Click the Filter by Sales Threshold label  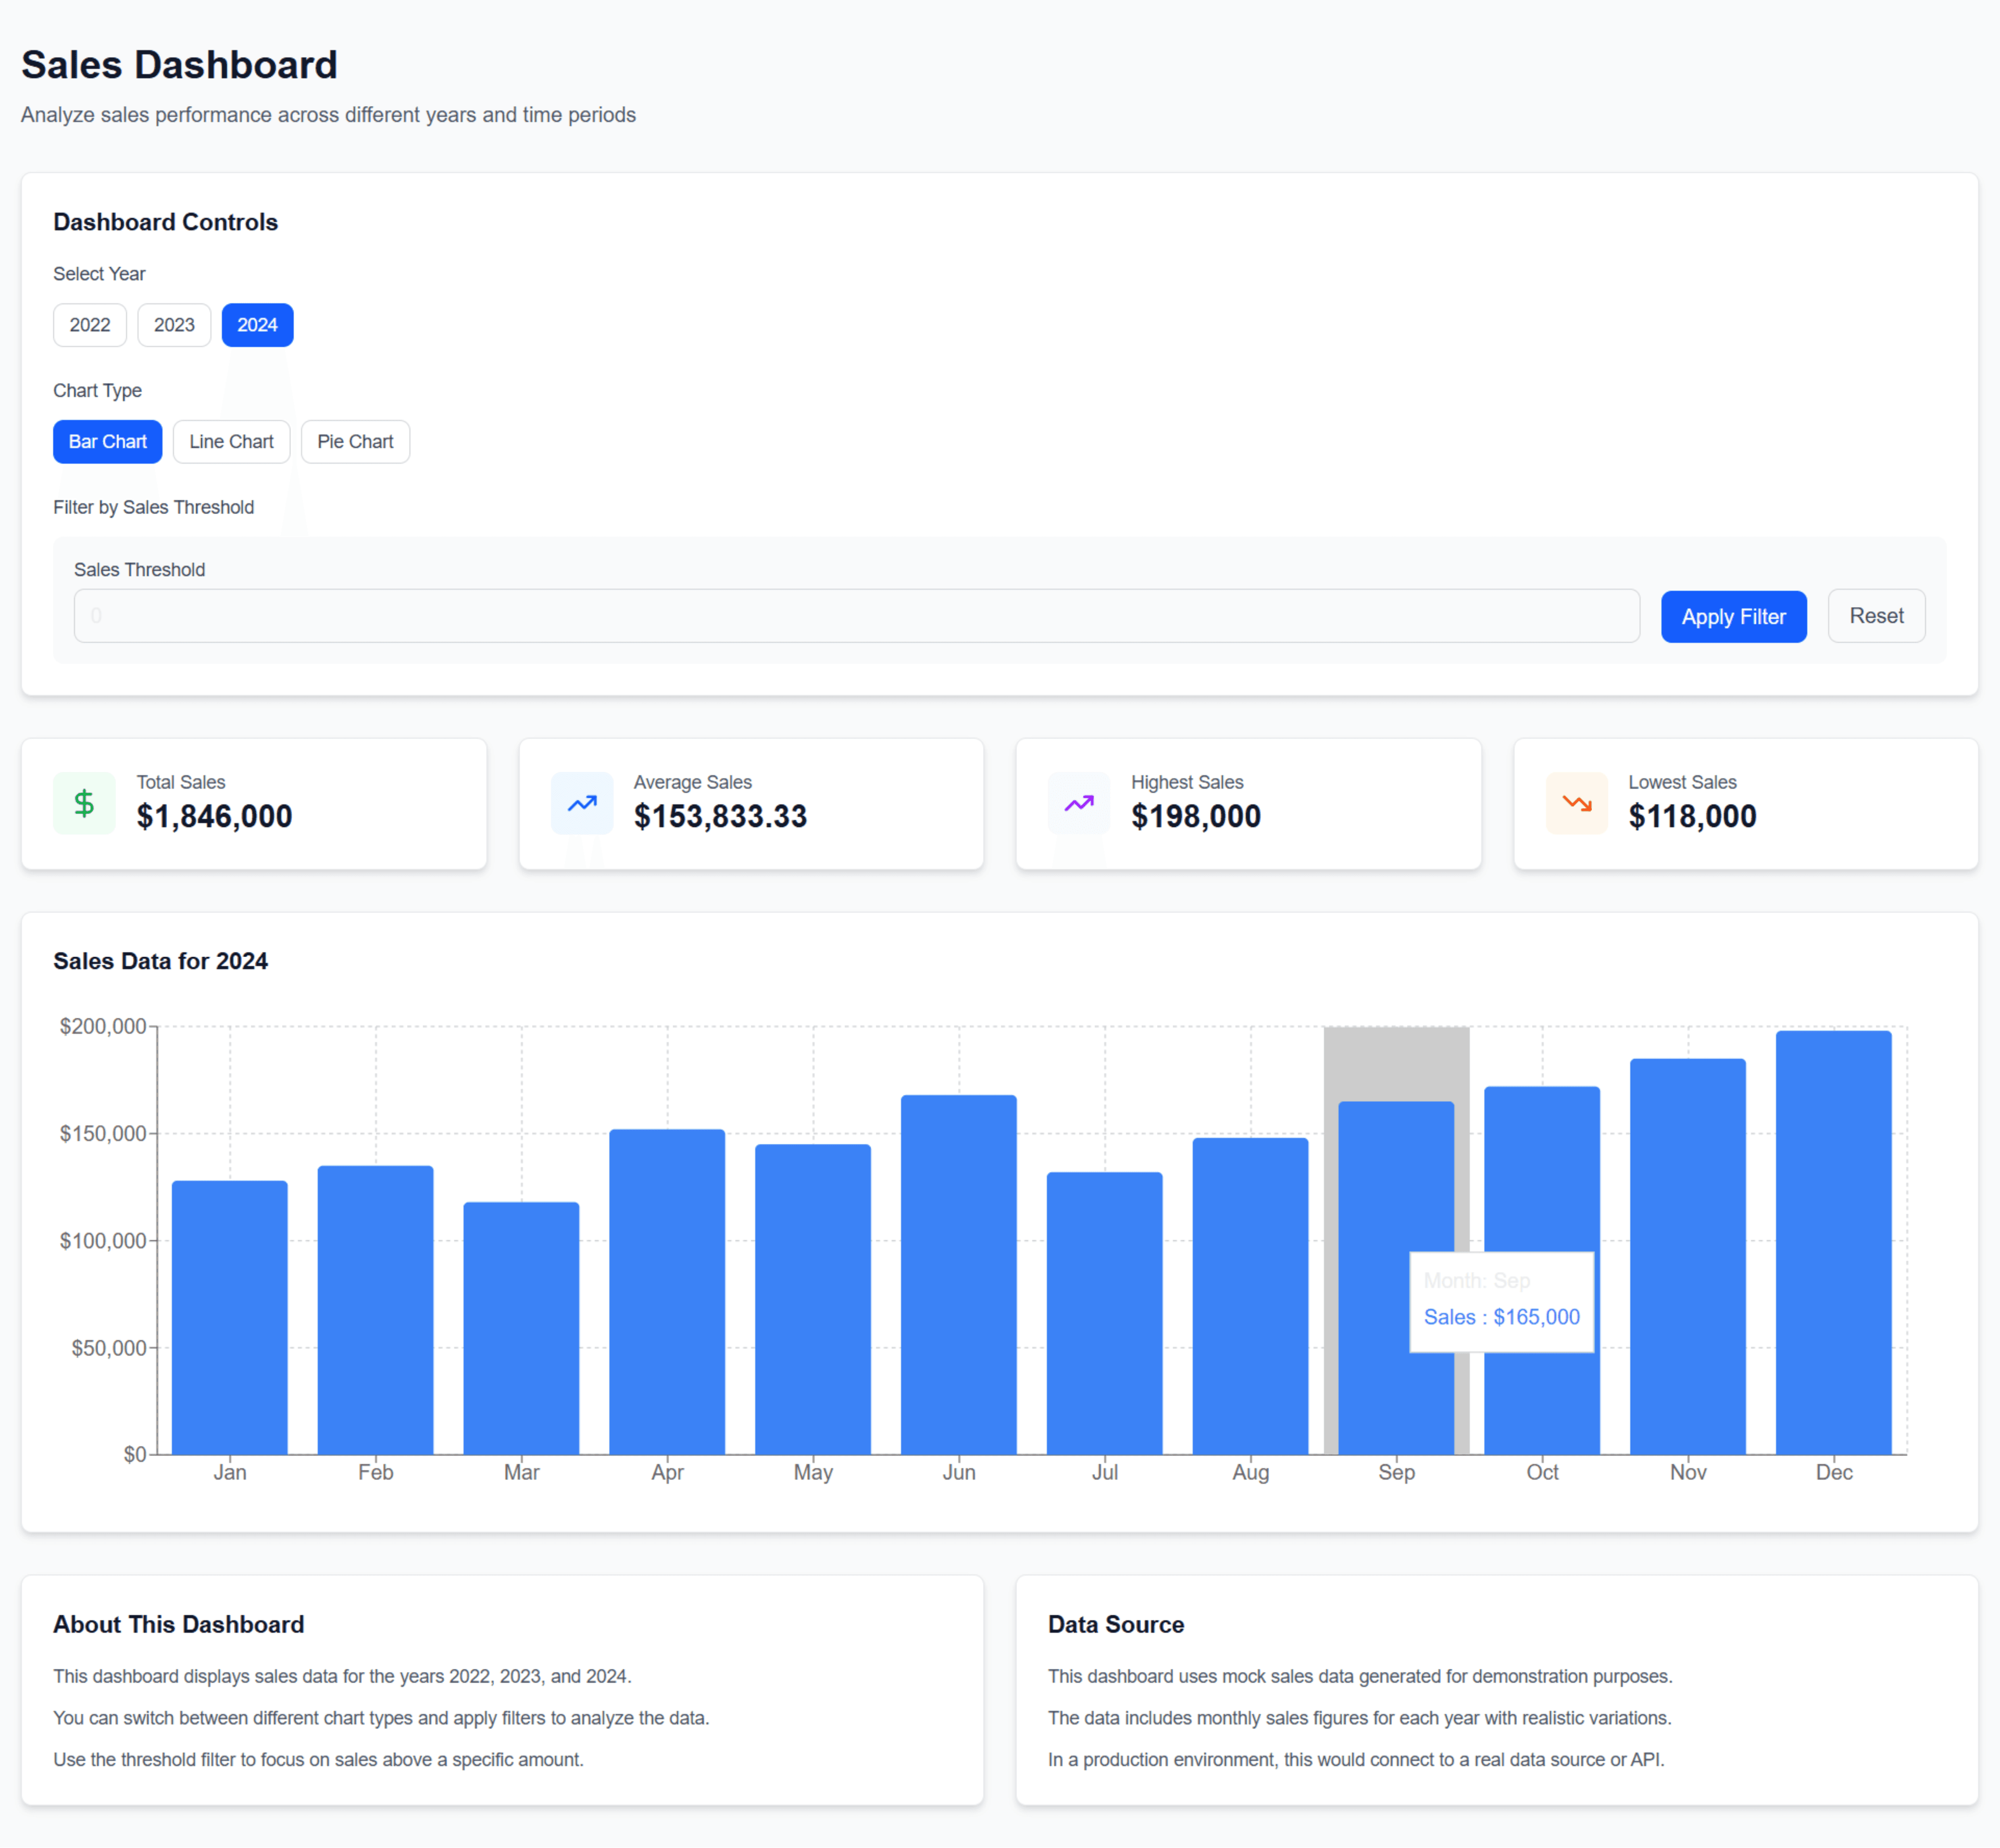153,507
